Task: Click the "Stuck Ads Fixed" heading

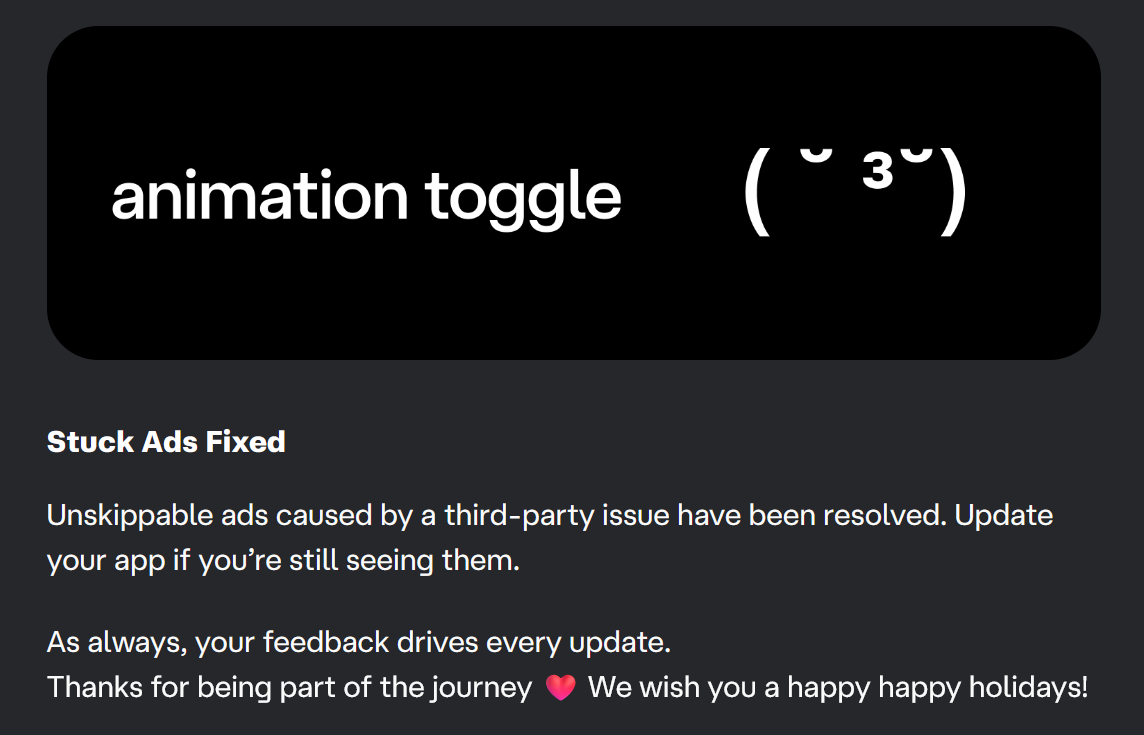Action: (x=166, y=442)
